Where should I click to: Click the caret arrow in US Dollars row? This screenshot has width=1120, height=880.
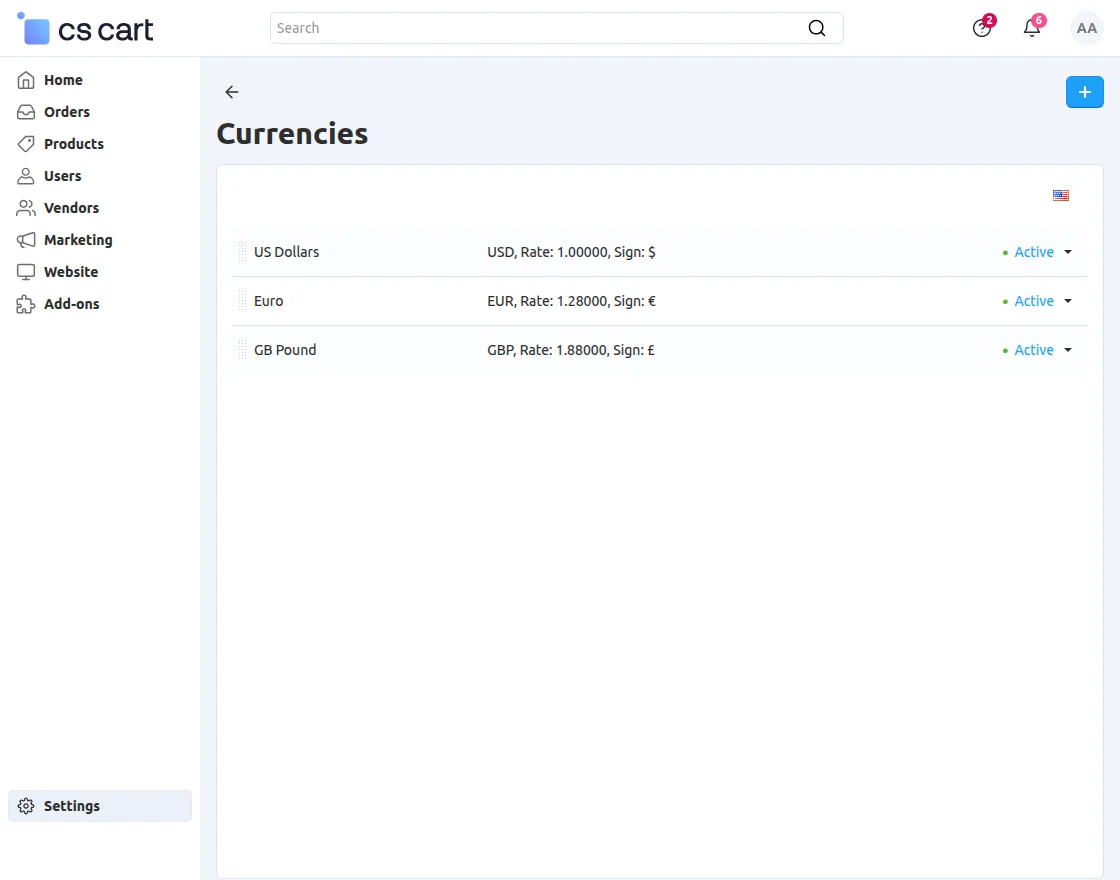[x=1068, y=252]
